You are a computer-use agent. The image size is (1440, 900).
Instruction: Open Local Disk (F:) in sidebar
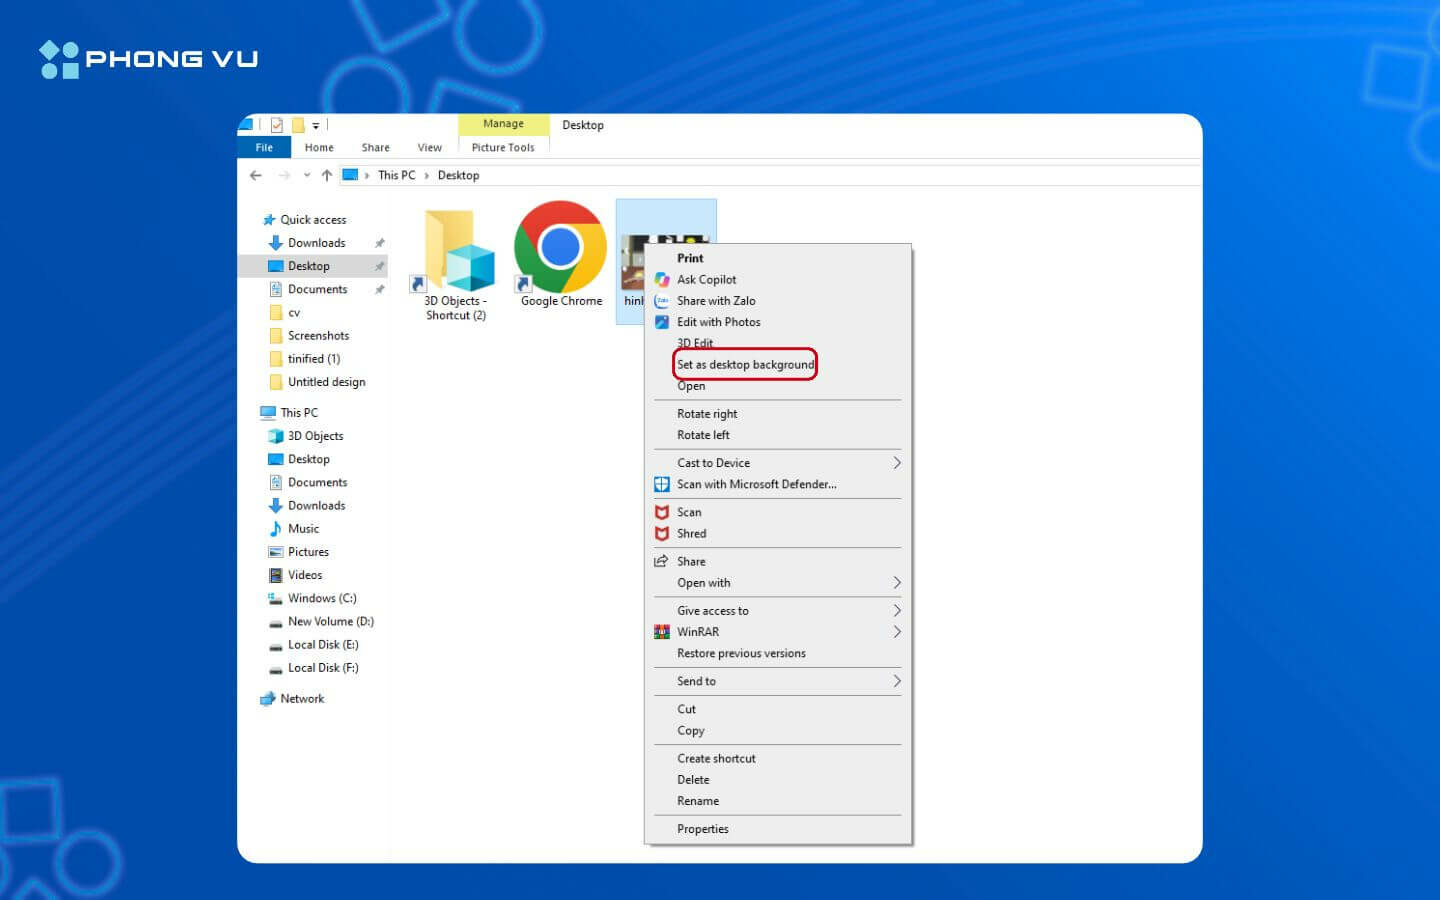[x=323, y=668]
